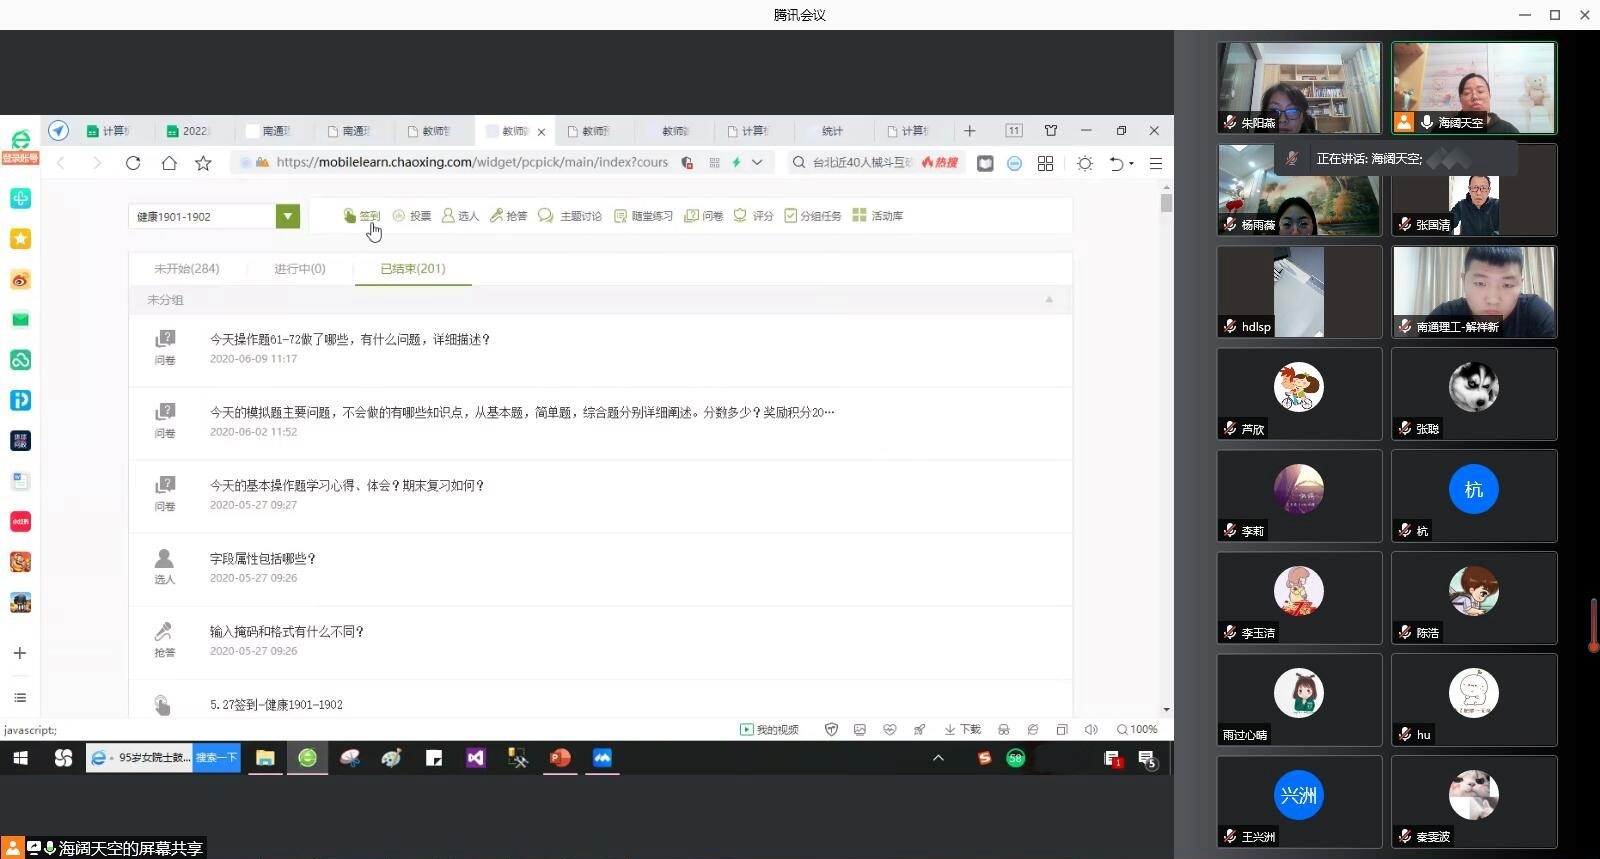Open the 字段属性包括哪些? activity

click(x=263, y=559)
